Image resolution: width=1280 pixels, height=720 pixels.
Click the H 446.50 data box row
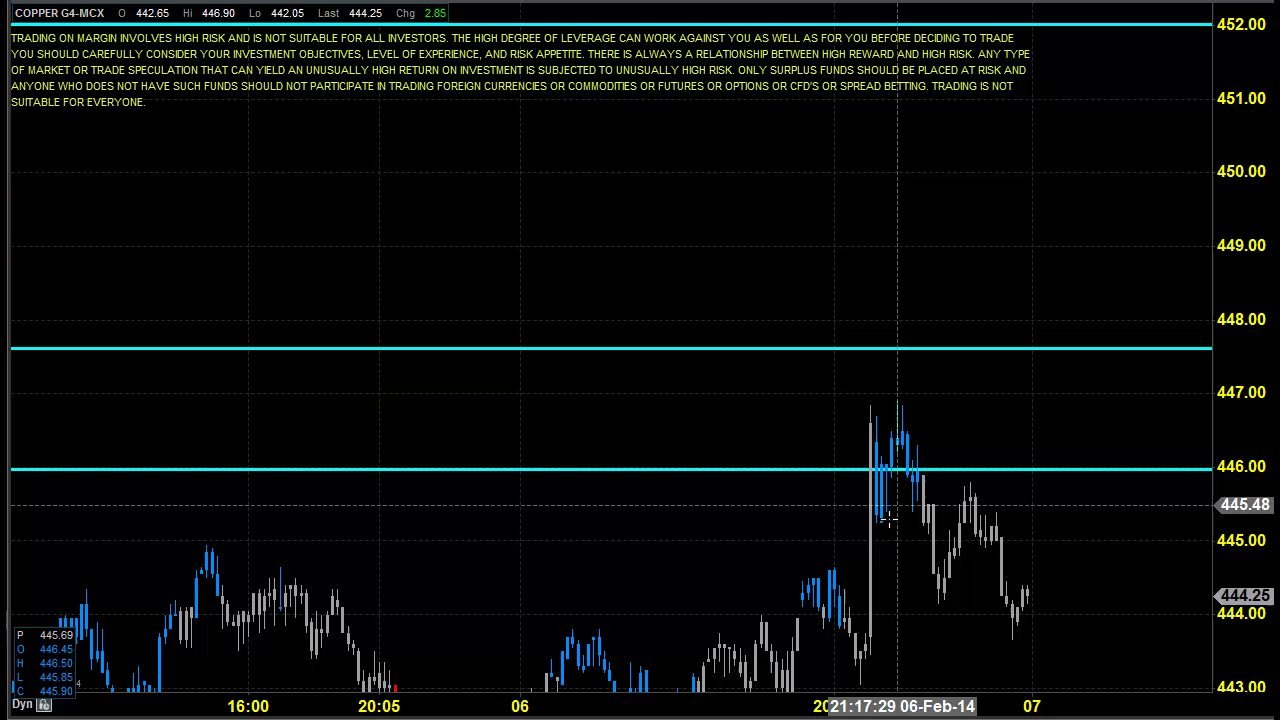(x=44, y=664)
